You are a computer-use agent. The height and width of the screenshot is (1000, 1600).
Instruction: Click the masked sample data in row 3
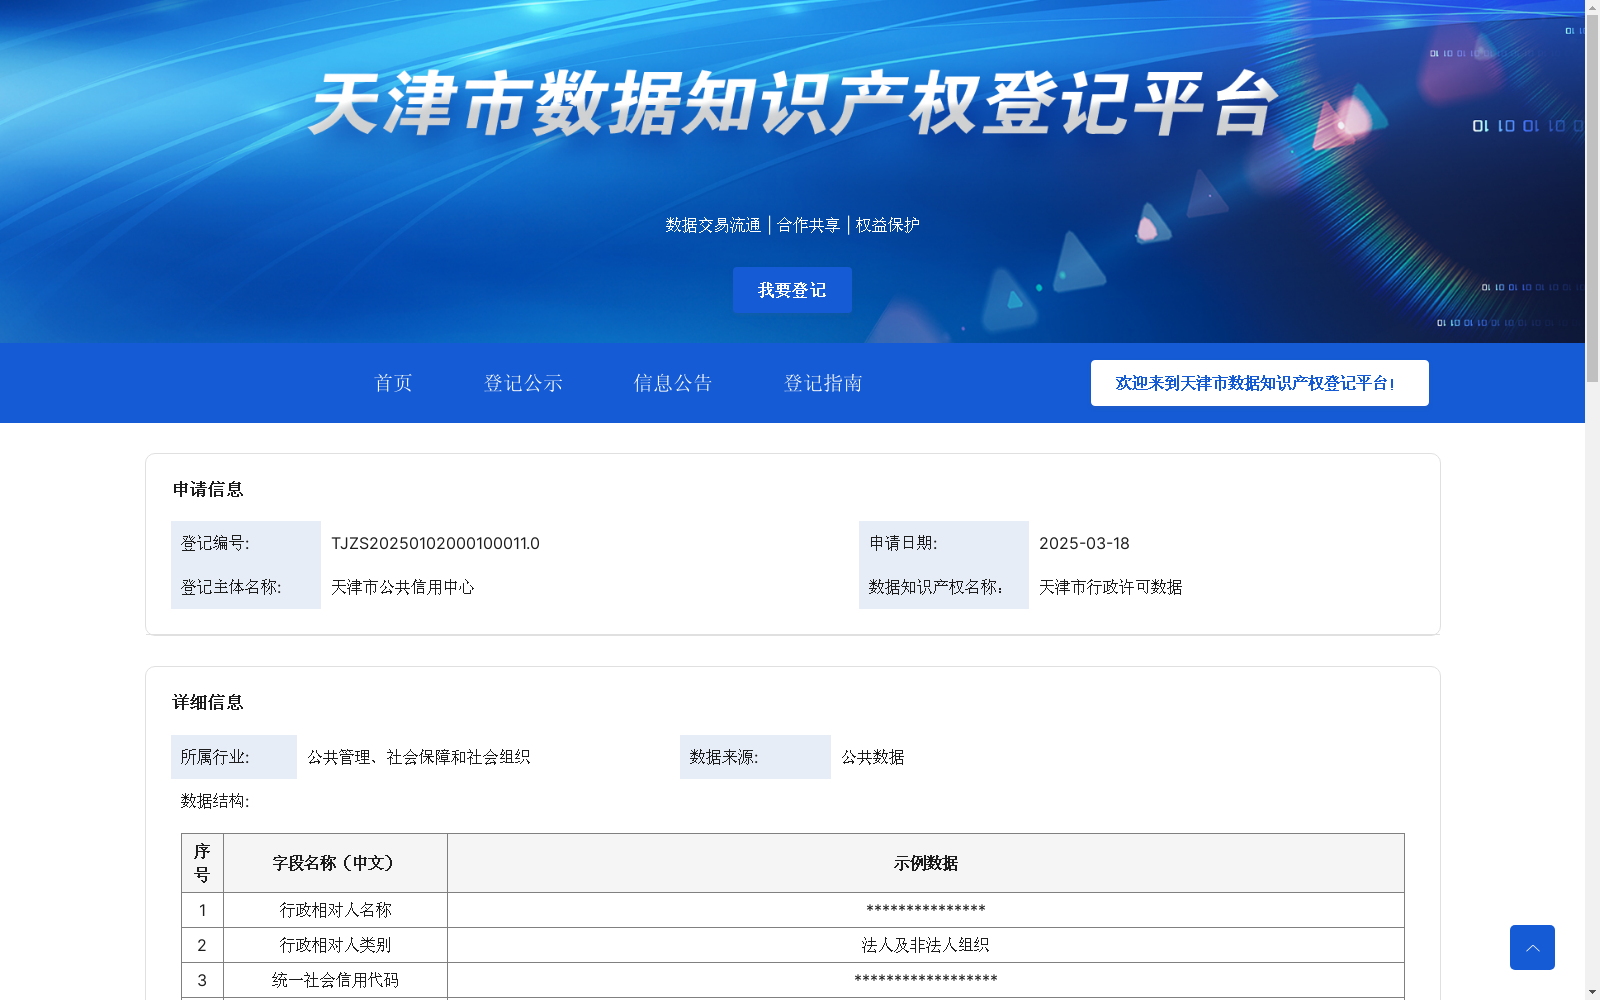click(926, 980)
